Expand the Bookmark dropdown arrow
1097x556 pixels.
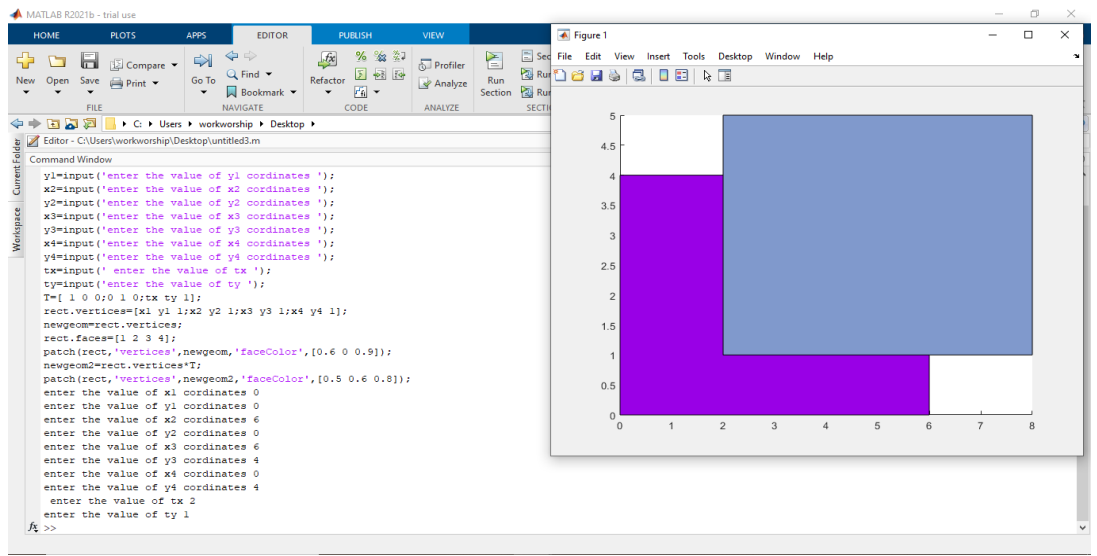pyautogui.click(x=293, y=92)
